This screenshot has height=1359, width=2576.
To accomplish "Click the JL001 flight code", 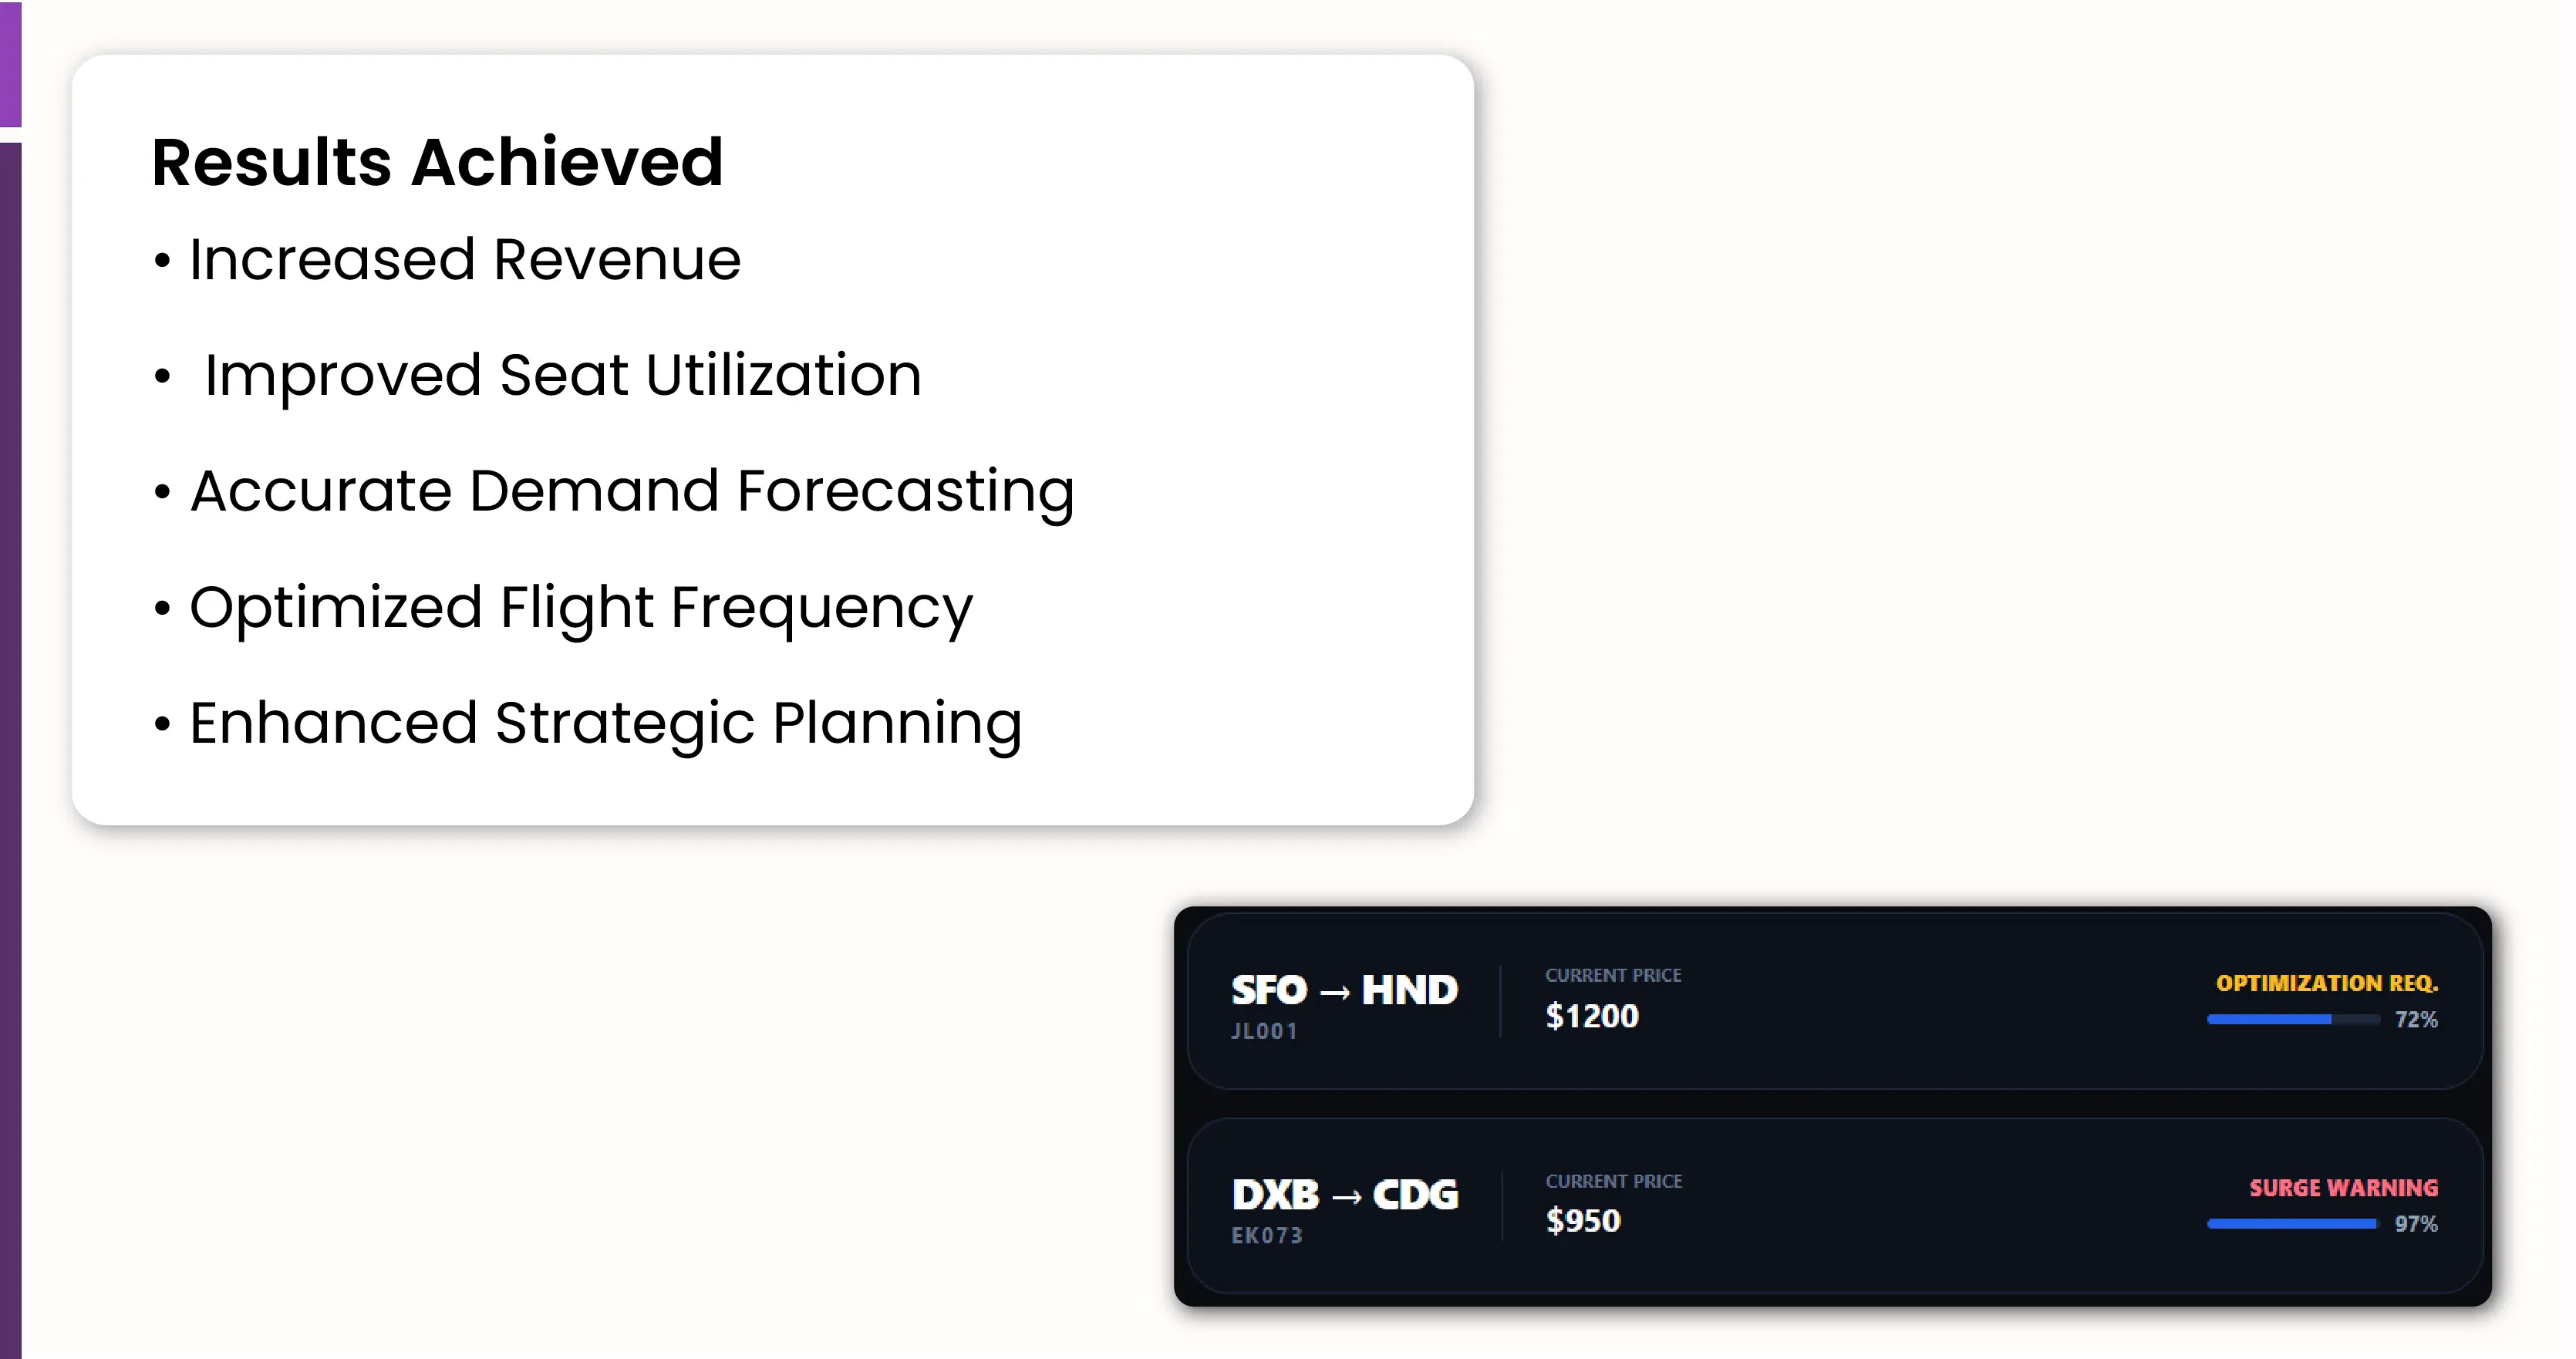I will click(1264, 1031).
